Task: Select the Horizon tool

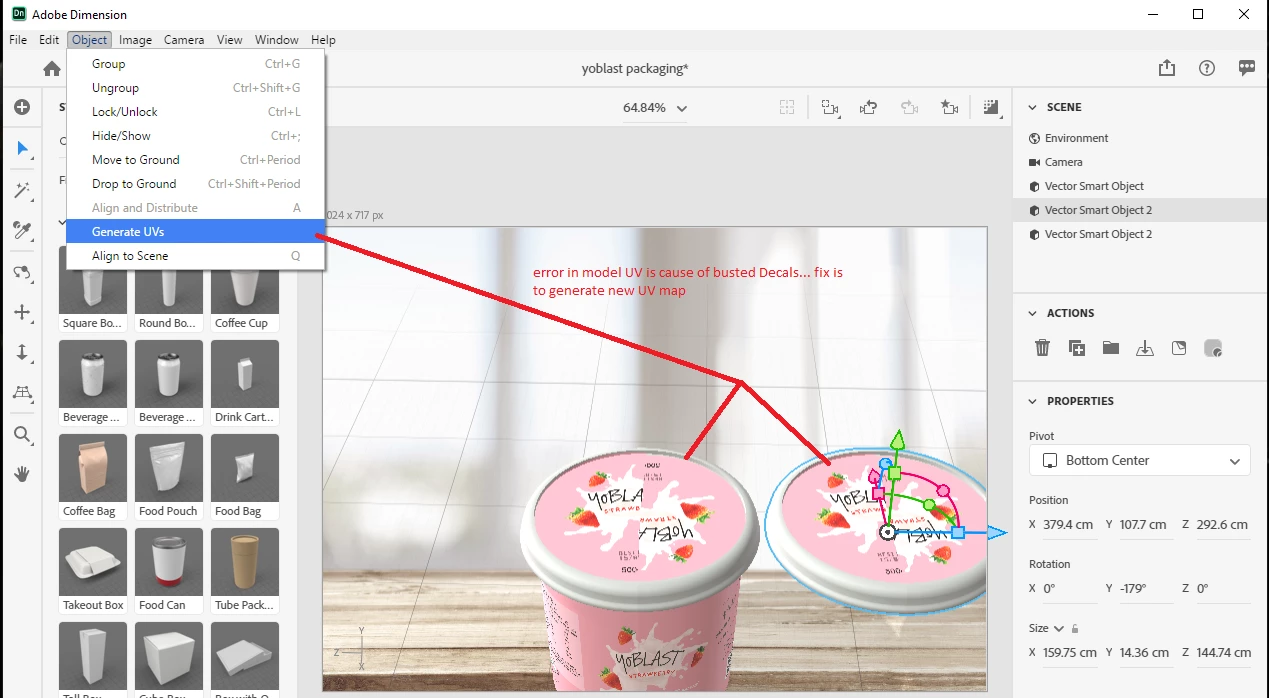Action: click(22, 393)
